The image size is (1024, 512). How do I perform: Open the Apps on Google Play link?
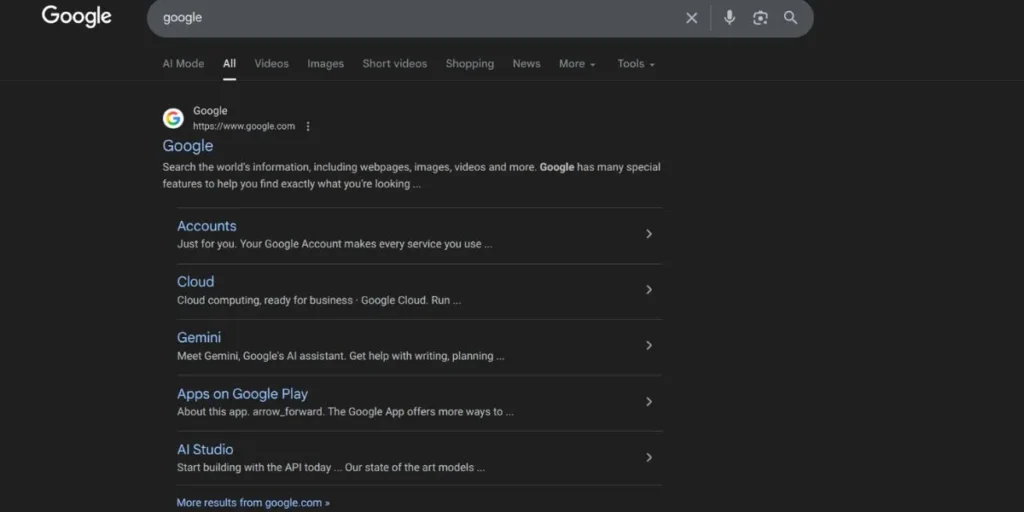(x=242, y=394)
